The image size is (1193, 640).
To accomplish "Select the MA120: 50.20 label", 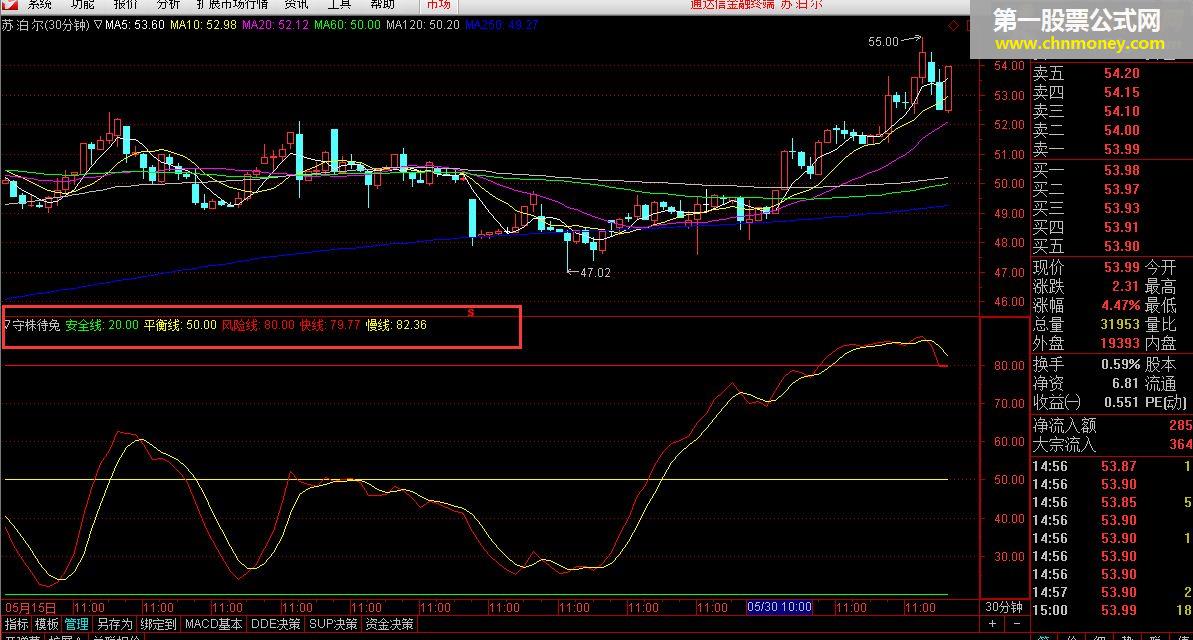I will pos(423,25).
